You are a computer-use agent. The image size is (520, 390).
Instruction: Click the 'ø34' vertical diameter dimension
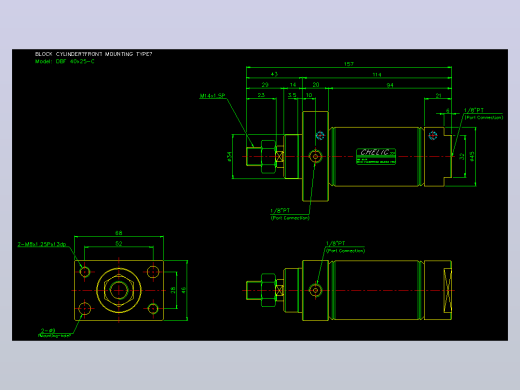point(229,156)
